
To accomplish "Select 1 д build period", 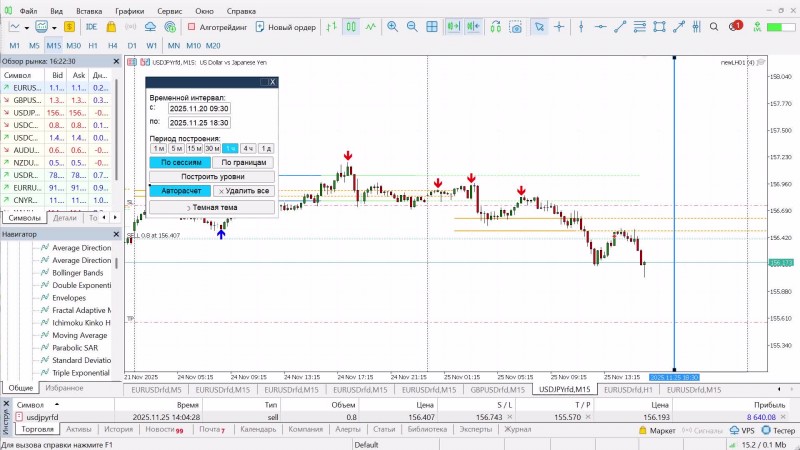I will 266,148.
